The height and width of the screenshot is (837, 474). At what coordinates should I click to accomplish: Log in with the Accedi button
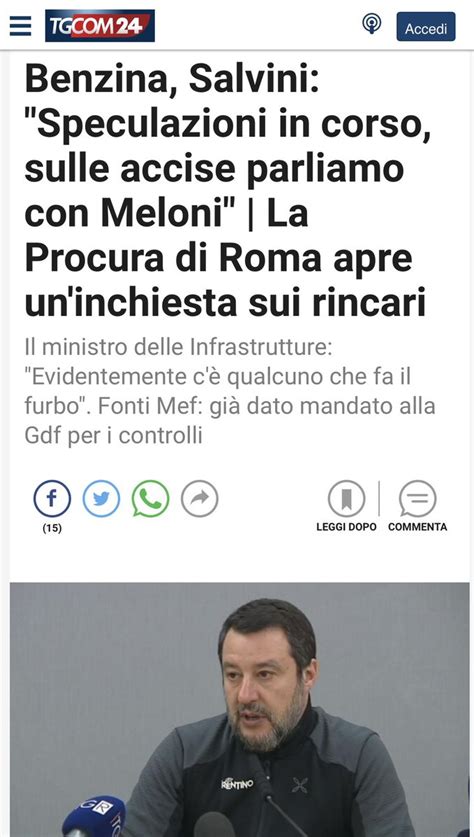(x=425, y=27)
